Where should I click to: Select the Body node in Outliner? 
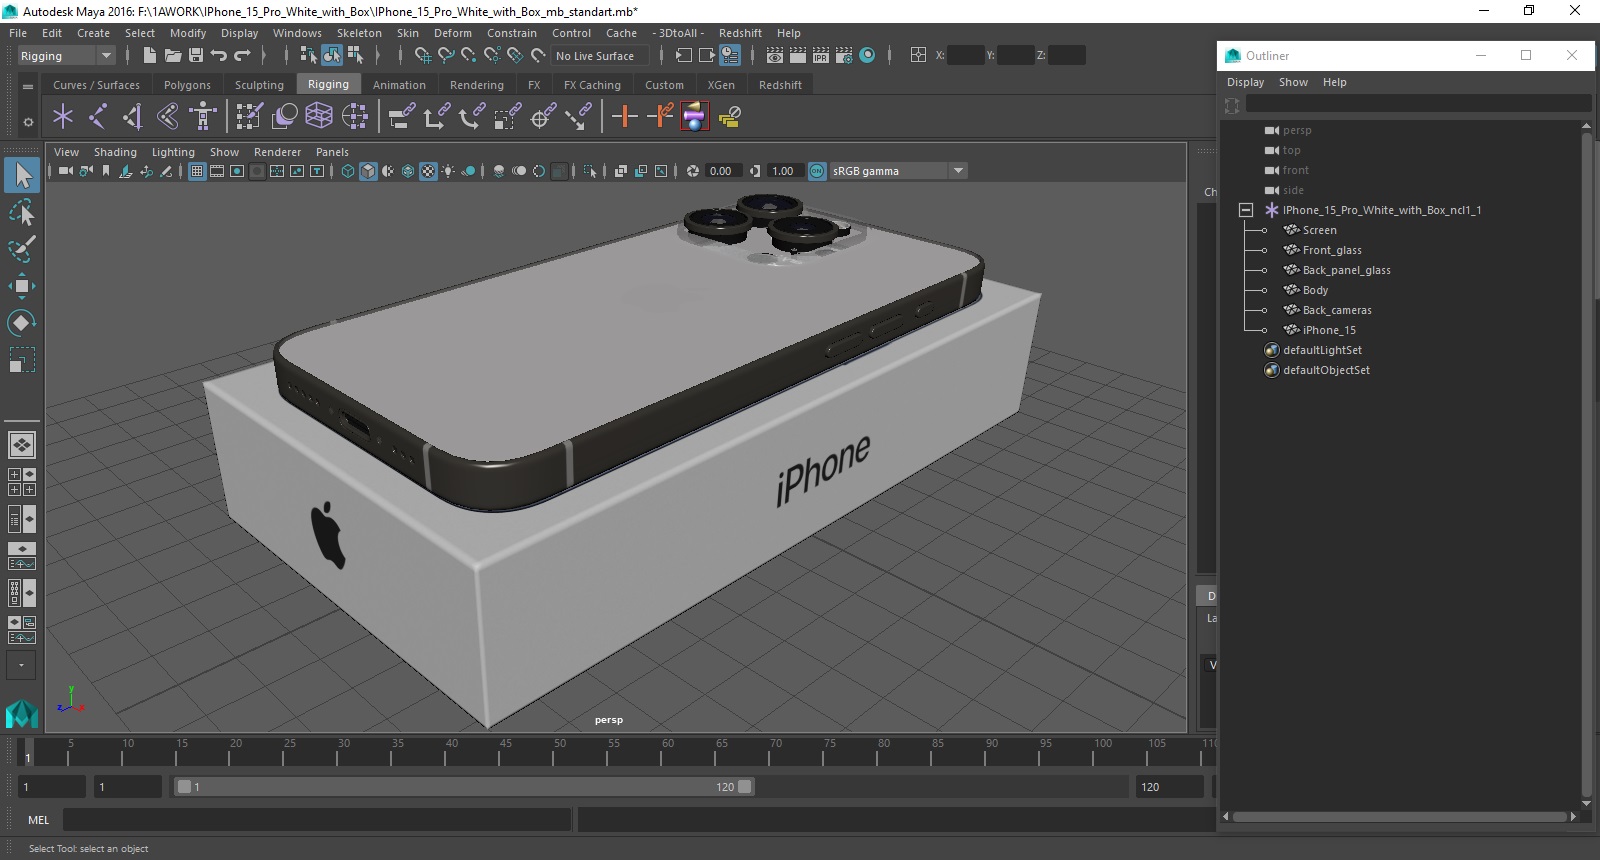point(1315,290)
